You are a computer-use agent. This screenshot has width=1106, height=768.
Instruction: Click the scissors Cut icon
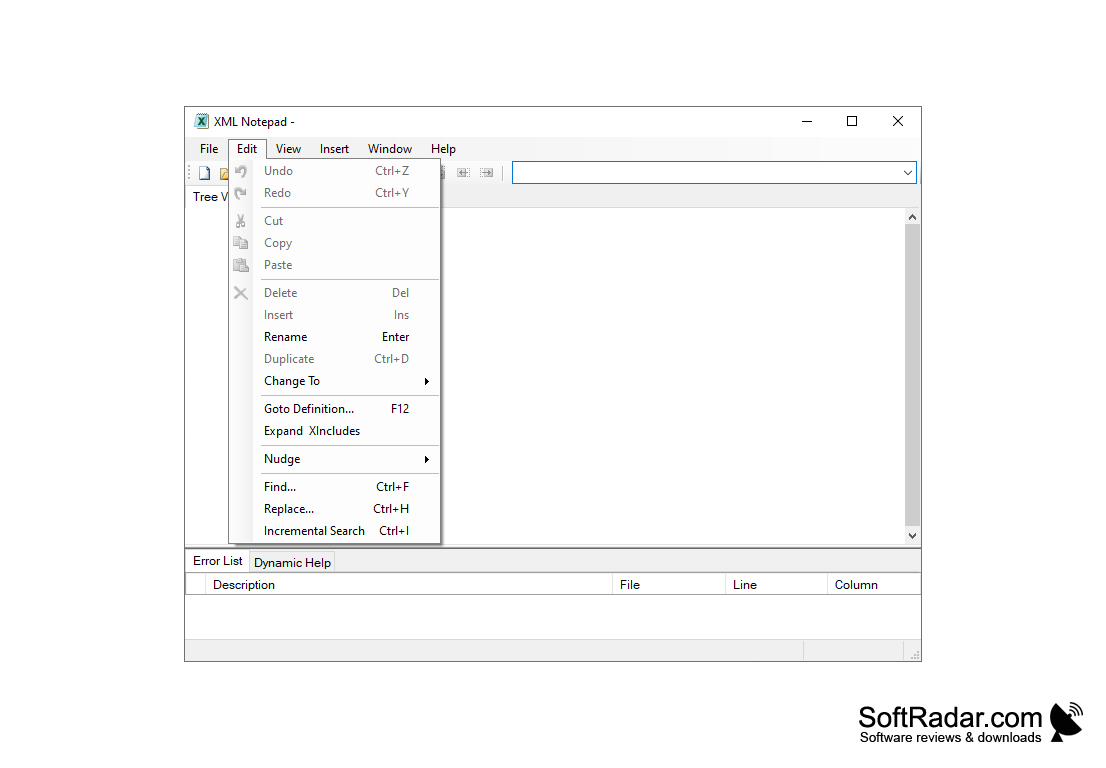tap(241, 221)
